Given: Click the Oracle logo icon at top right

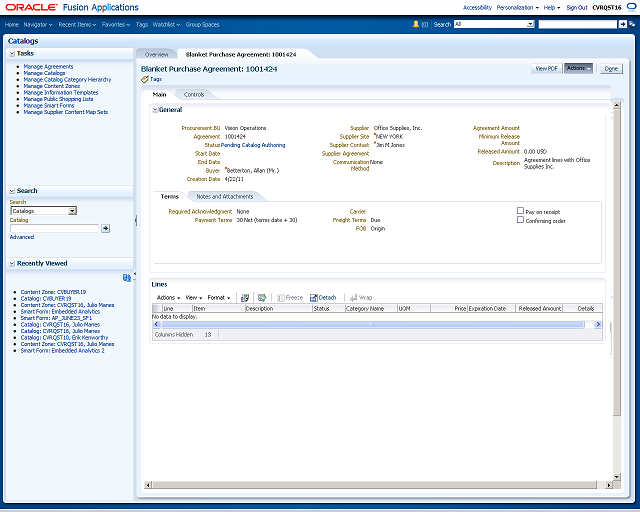Looking at the screenshot, I should (x=631, y=7).
